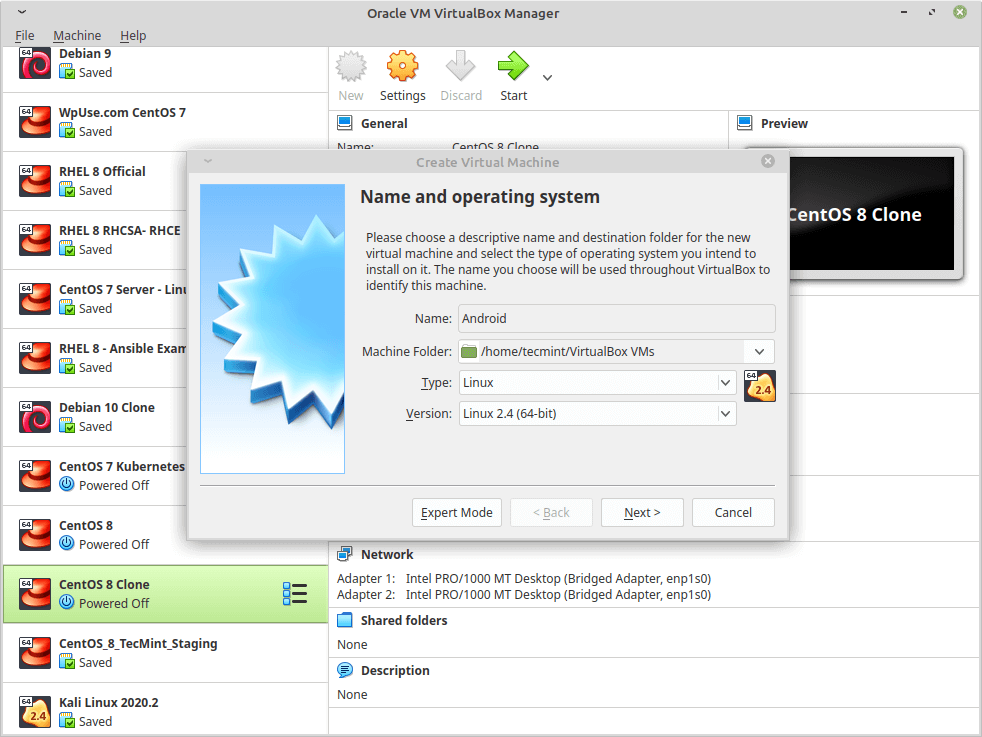
Task: Close the Create Virtual Machine dialog
Action: click(768, 161)
